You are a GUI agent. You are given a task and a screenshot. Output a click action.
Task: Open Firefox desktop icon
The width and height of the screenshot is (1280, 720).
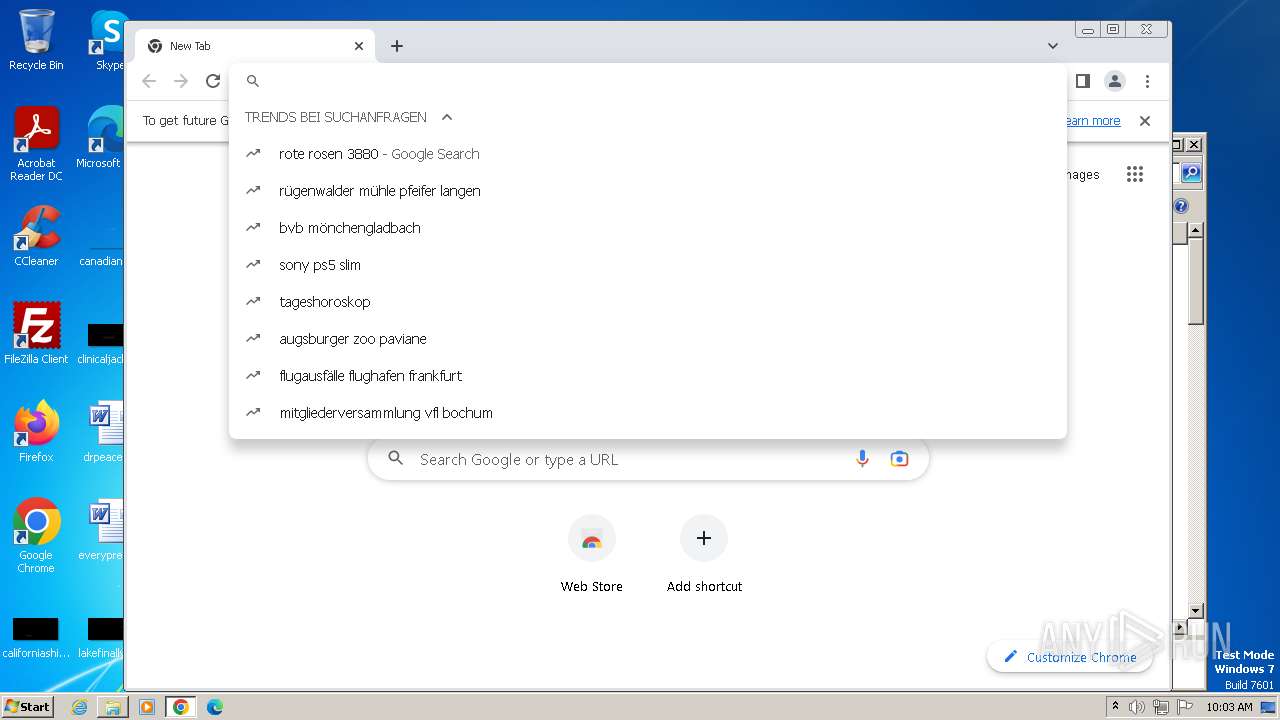[36, 432]
